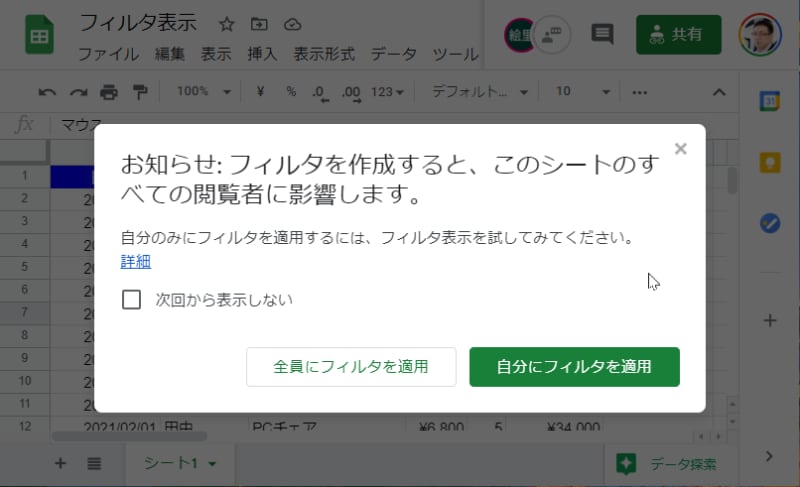The width and height of the screenshot is (800, 487).
Task: Star the document フィルタ表示
Action: pyautogui.click(x=227, y=24)
